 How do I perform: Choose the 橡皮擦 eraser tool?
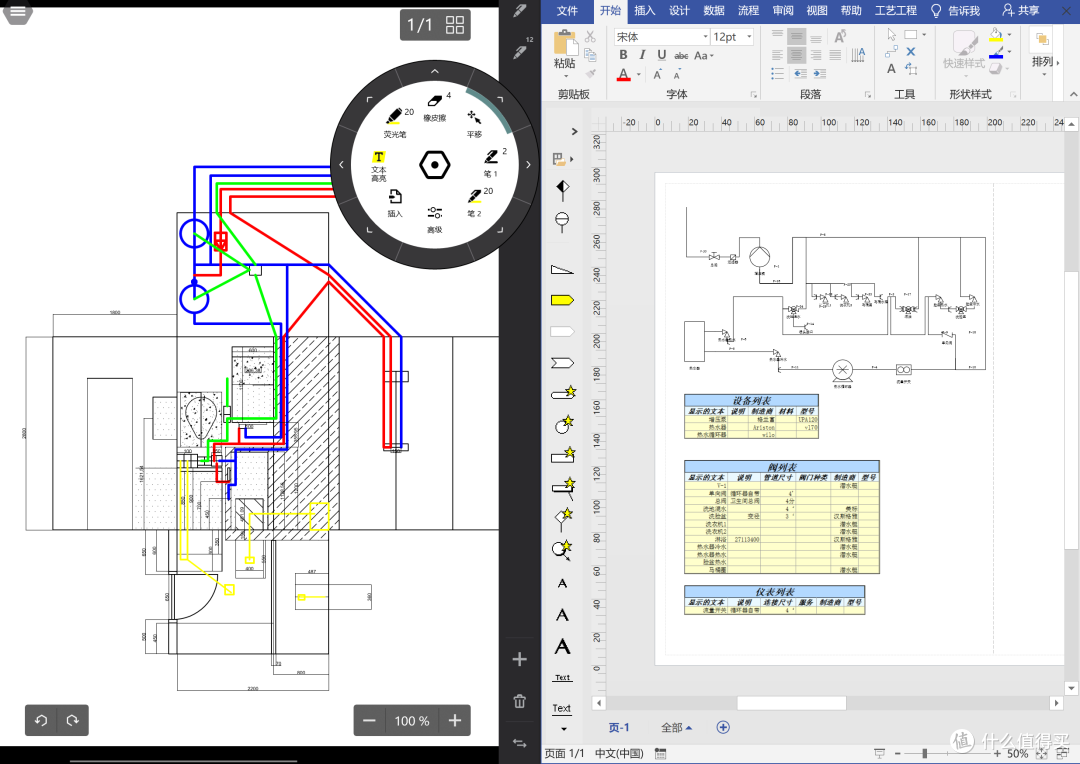click(x=435, y=107)
